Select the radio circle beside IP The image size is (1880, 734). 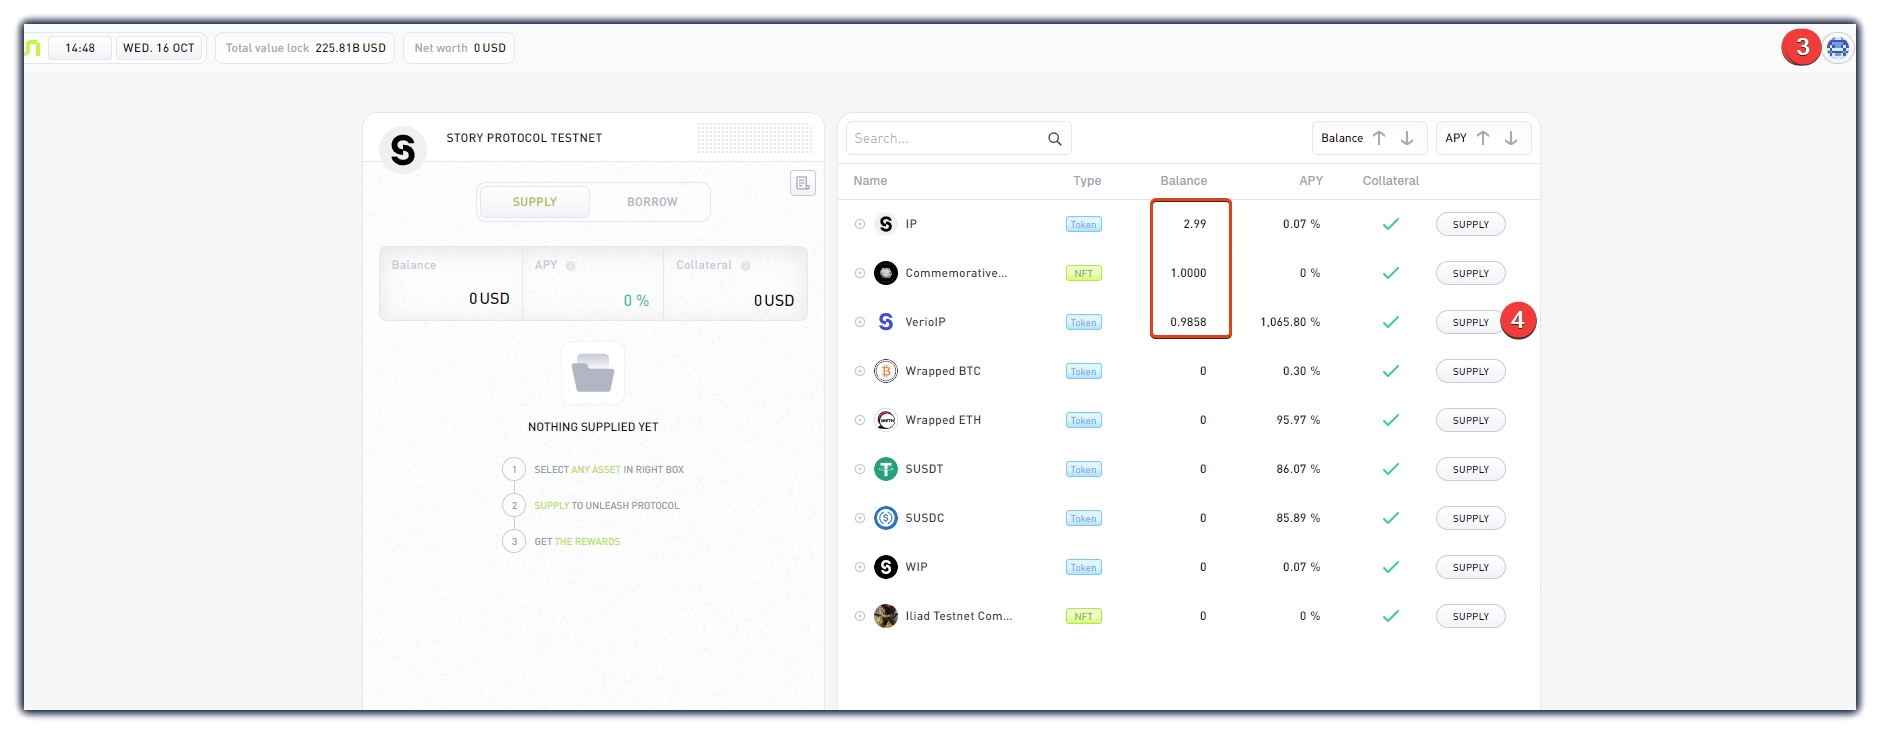pyautogui.click(x=860, y=224)
